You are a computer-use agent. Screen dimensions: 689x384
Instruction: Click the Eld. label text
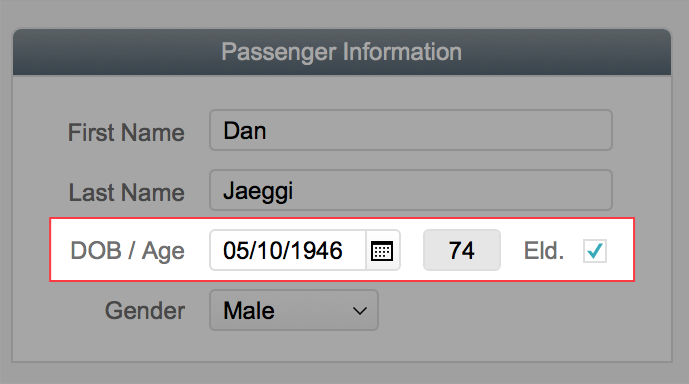point(544,251)
